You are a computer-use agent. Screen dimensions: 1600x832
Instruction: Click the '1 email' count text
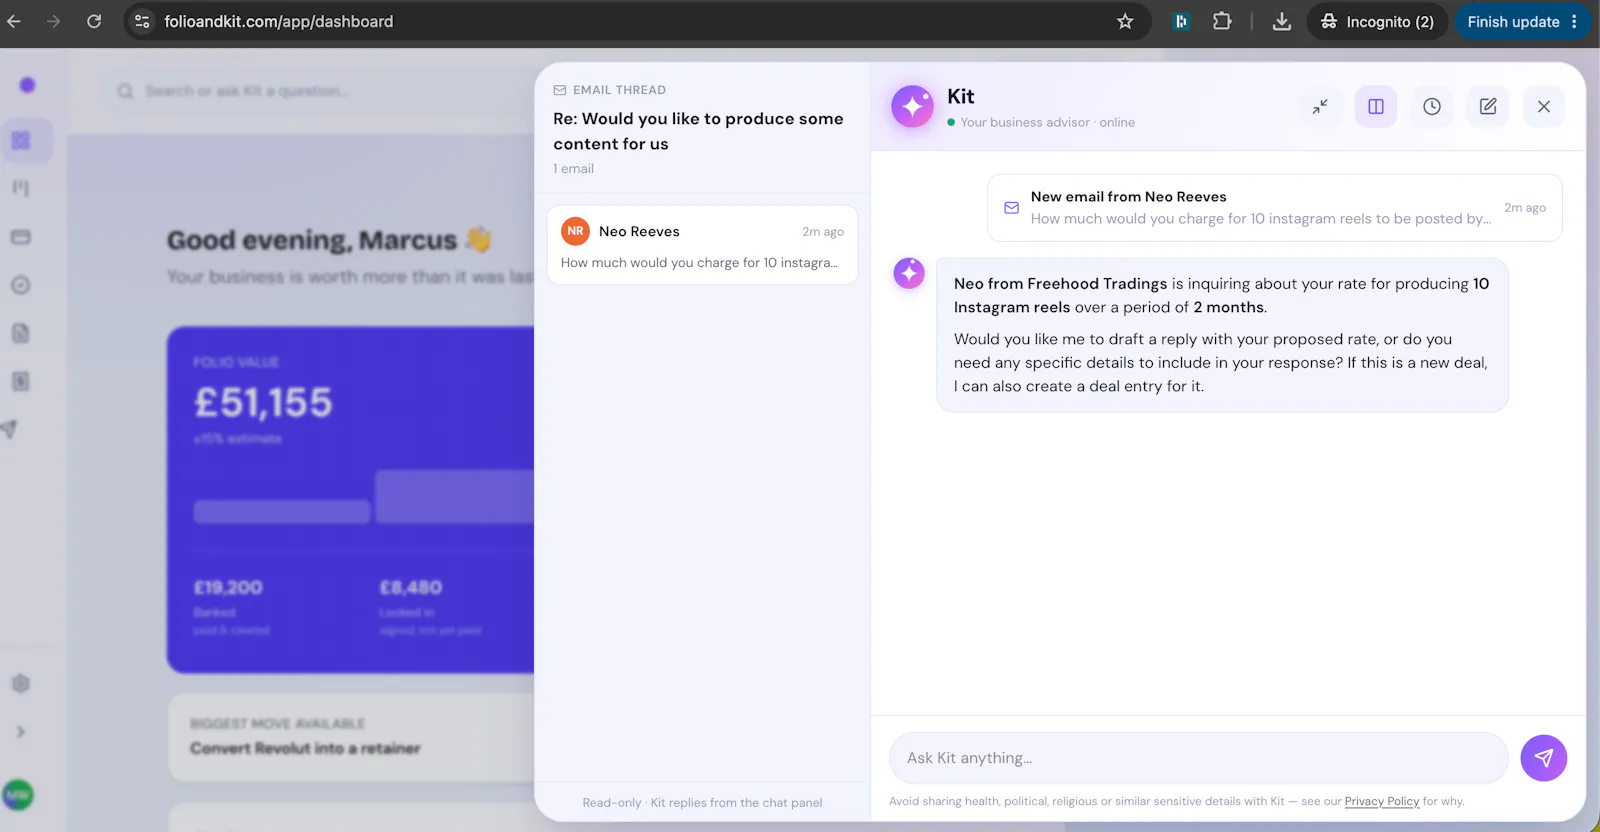tap(573, 169)
